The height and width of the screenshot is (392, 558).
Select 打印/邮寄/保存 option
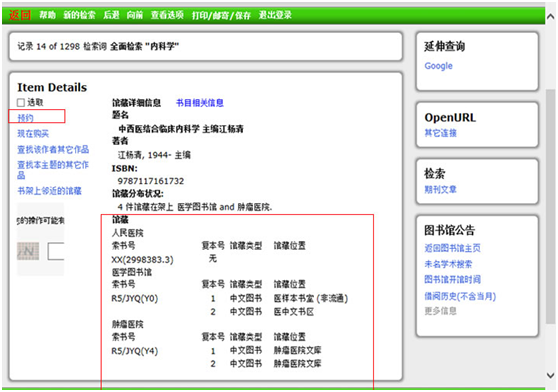click(x=221, y=15)
